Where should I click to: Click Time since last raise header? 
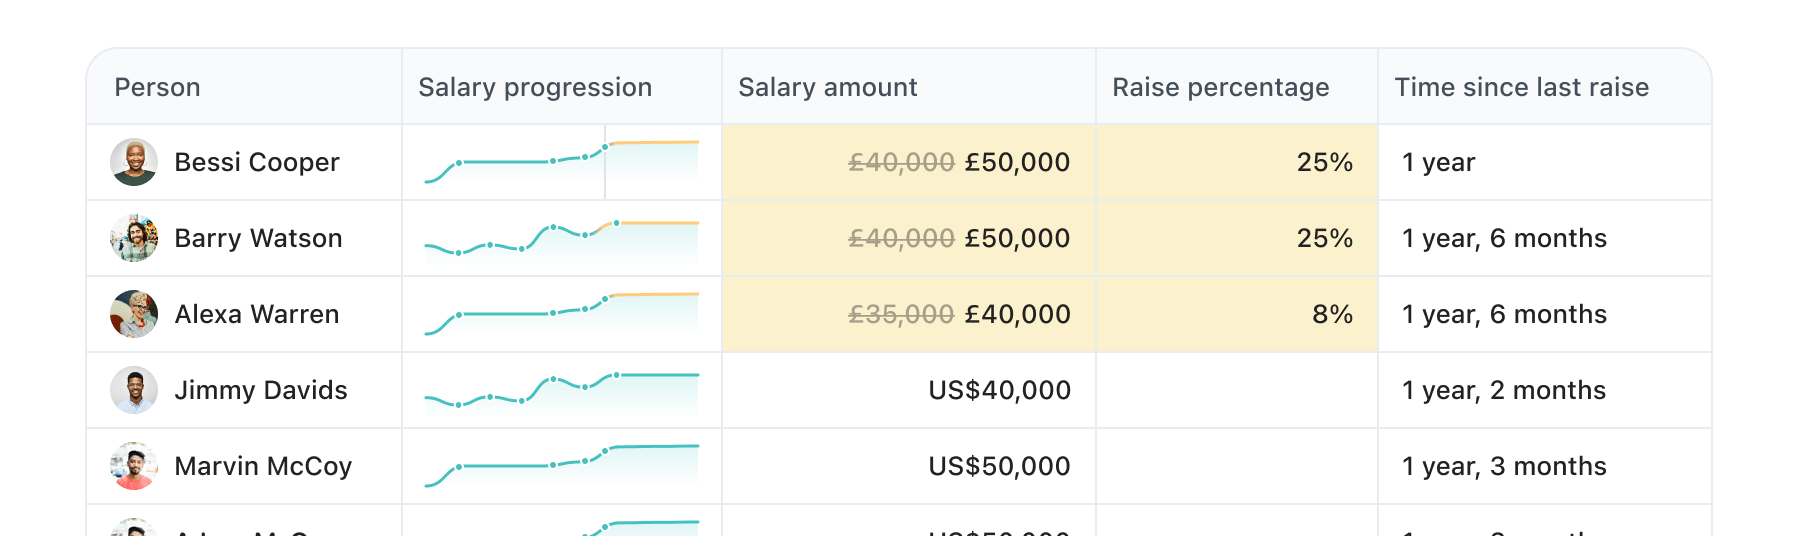[x=1521, y=88]
